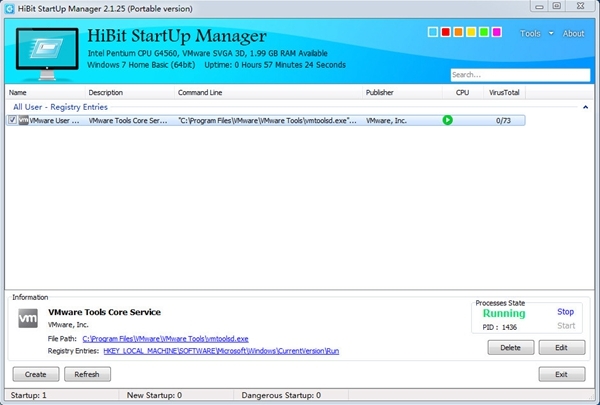Open the HKEY_LOCAL_MACHINE registry entry link
600x405 pixels.
point(221,351)
